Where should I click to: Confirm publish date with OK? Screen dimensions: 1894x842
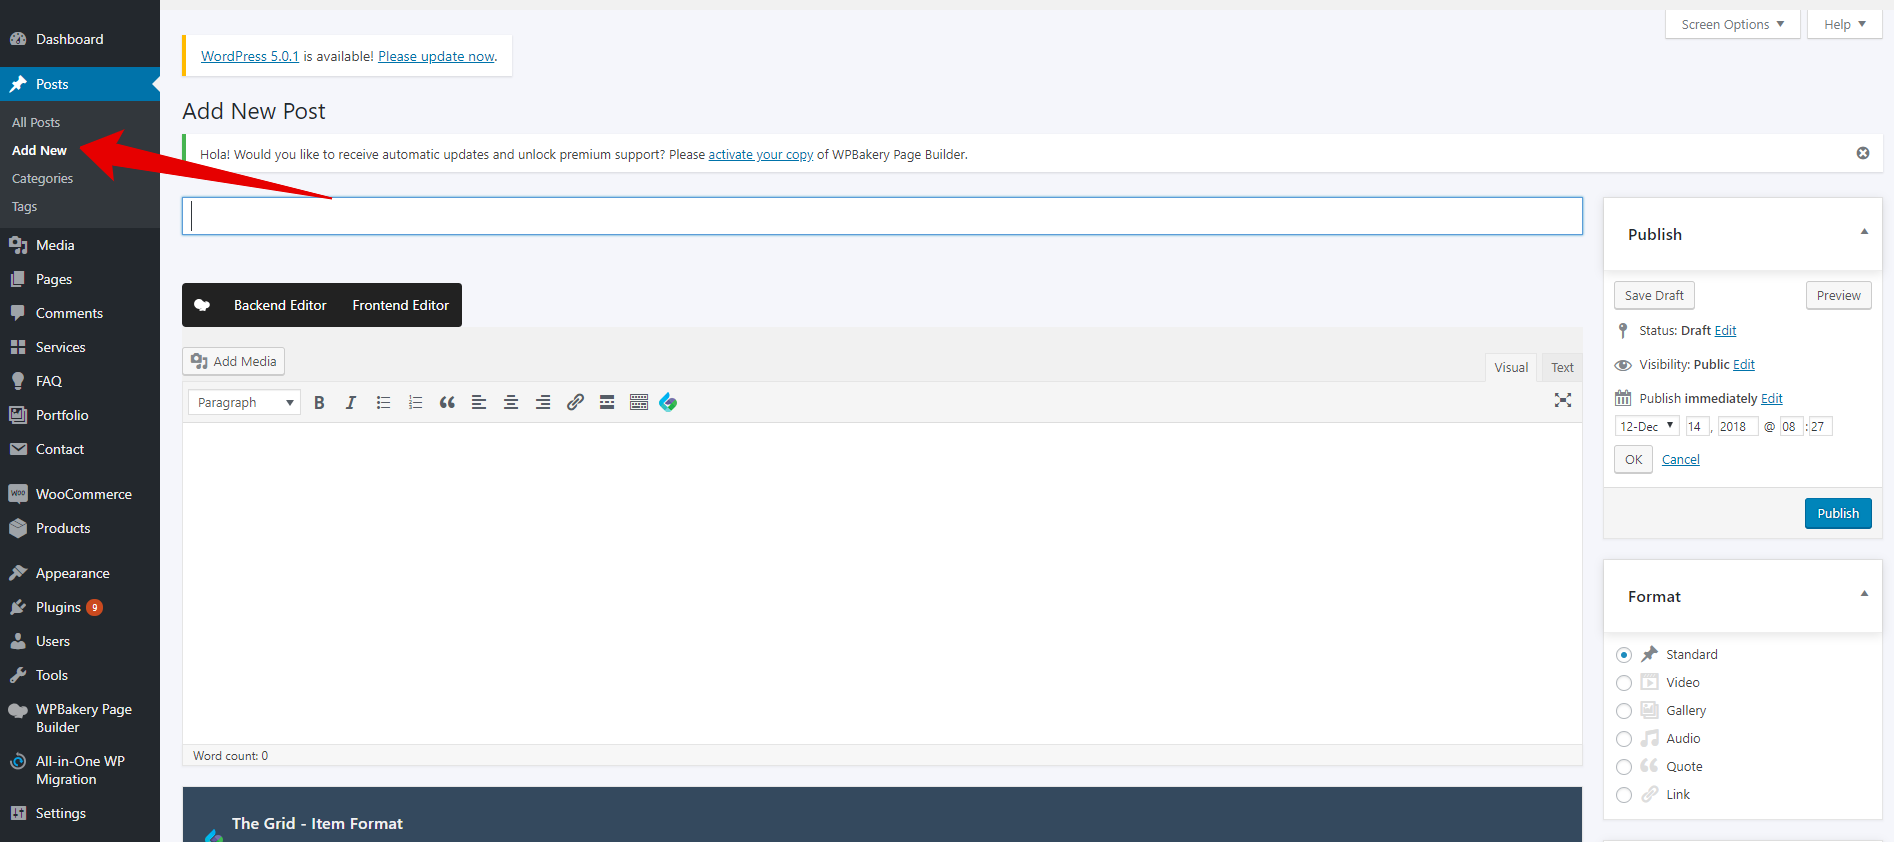pyautogui.click(x=1633, y=459)
